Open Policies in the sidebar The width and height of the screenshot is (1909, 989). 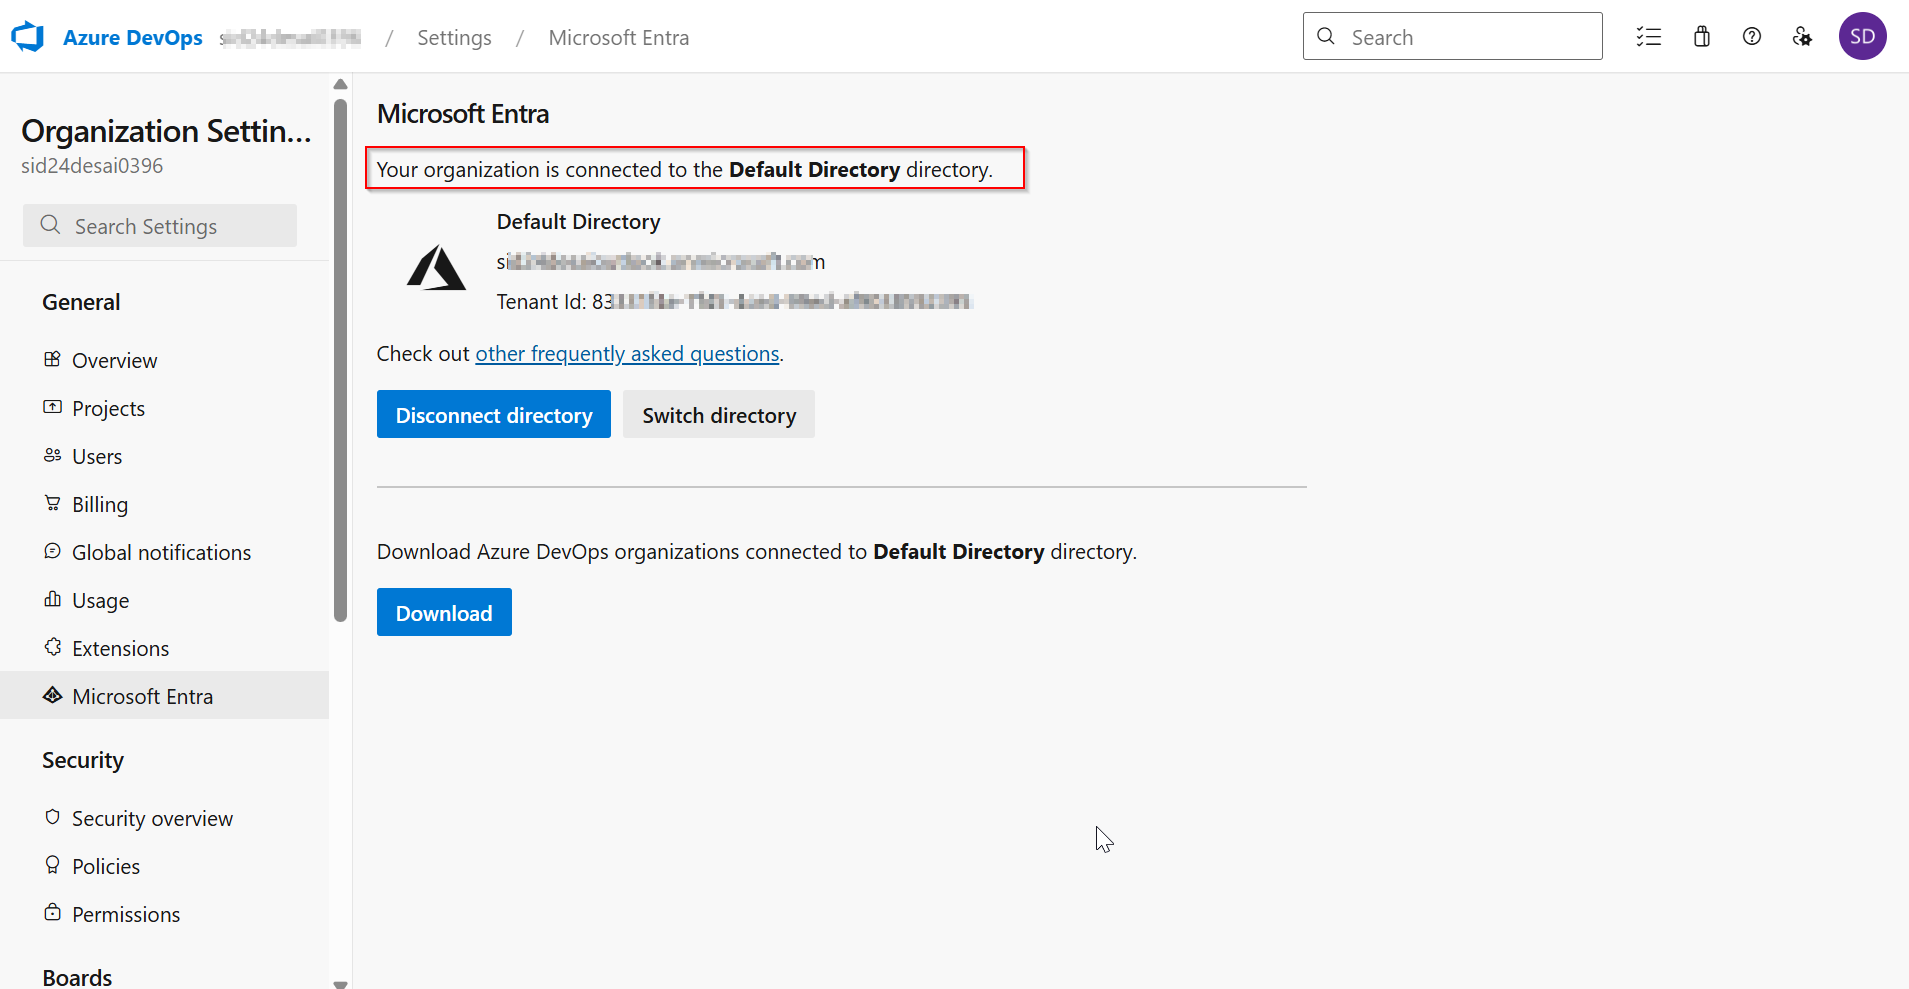coord(164,866)
